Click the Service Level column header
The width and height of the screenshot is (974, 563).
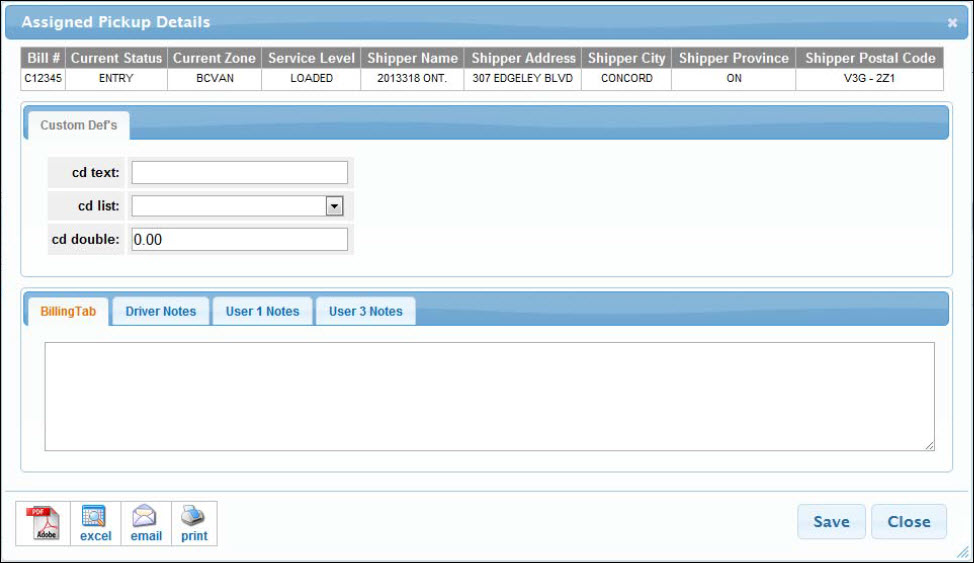pyautogui.click(x=311, y=58)
